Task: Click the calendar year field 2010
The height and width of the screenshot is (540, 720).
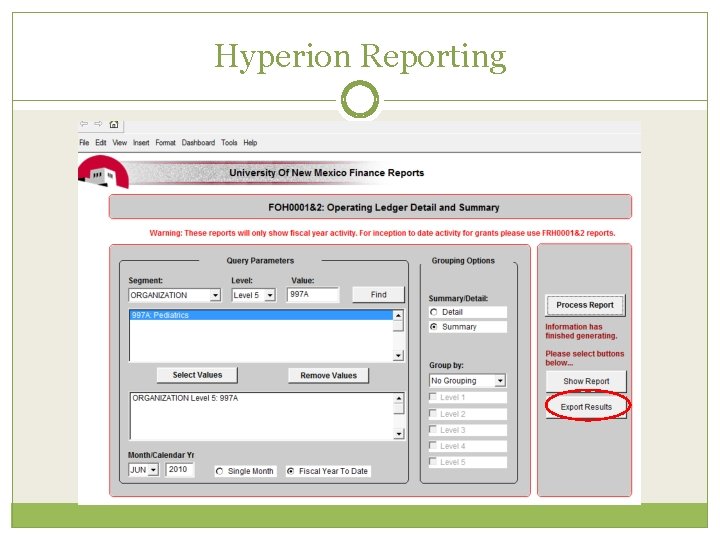Action: click(179, 469)
